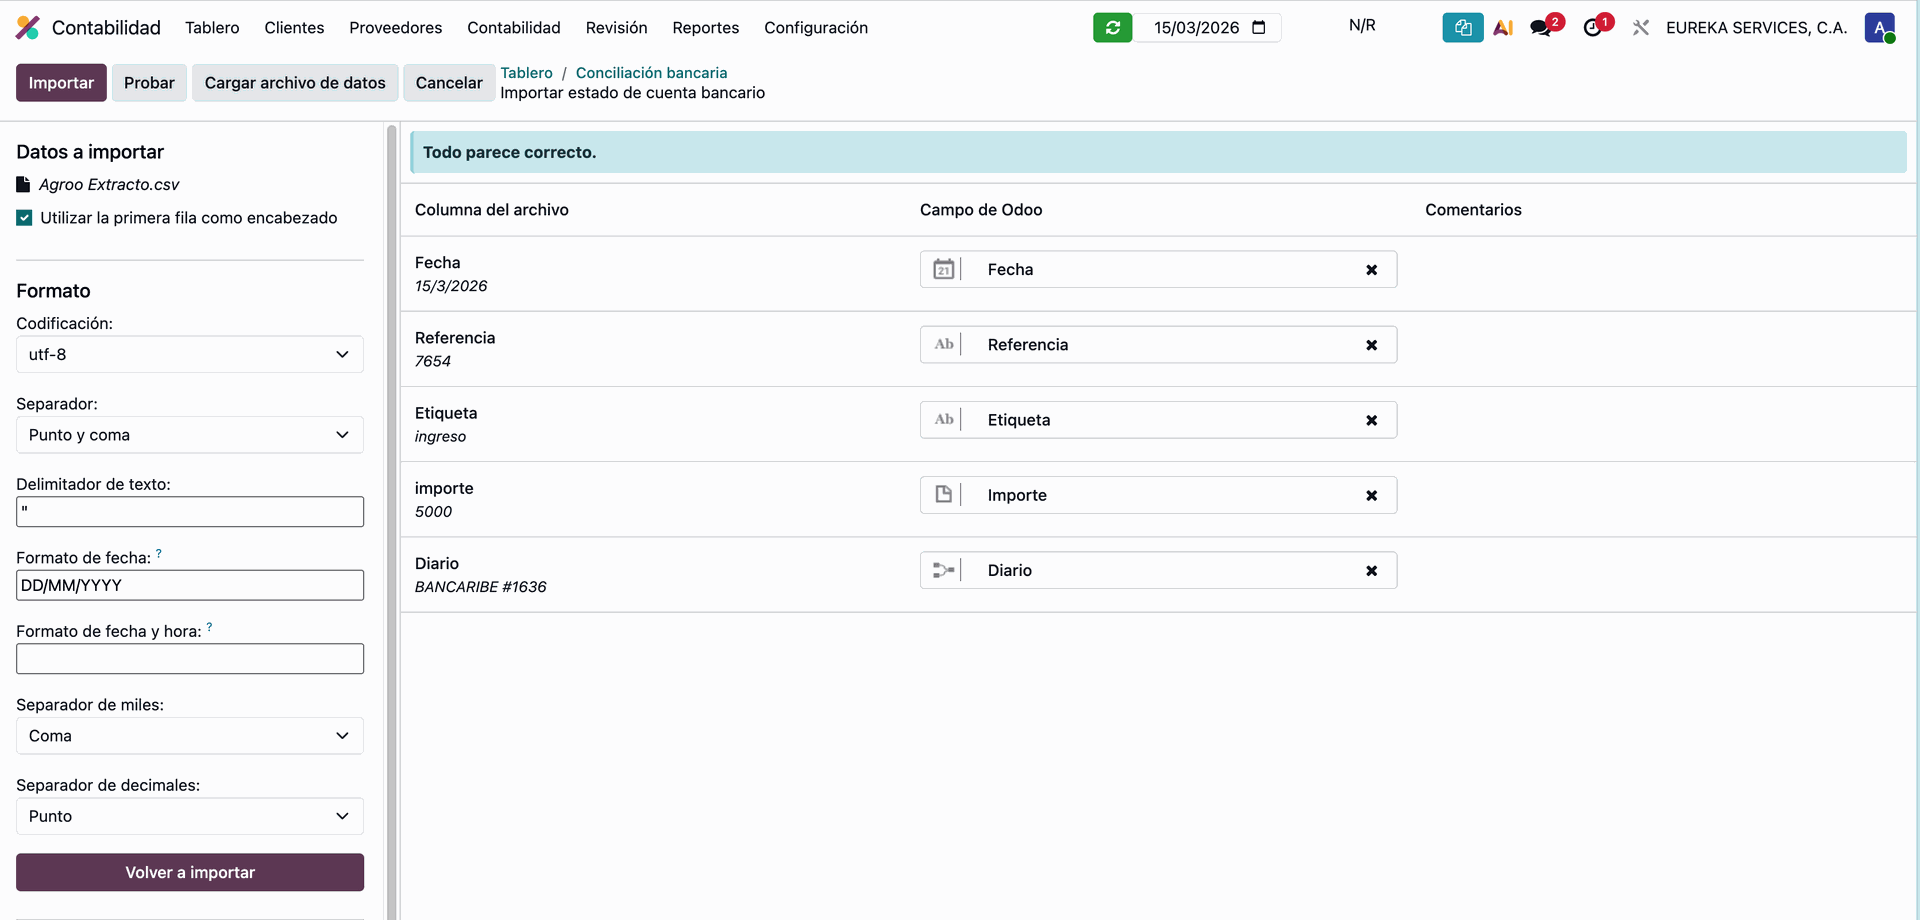Click the Formato de fecha input field
This screenshot has width=1920, height=920.
point(190,586)
